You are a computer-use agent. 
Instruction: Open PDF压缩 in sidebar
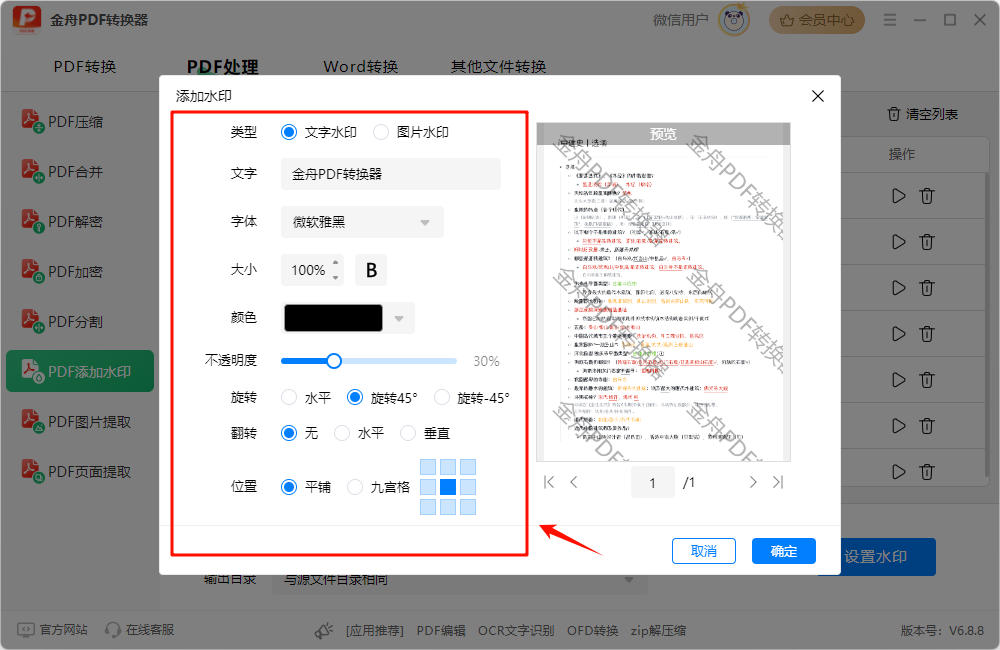tap(62, 121)
